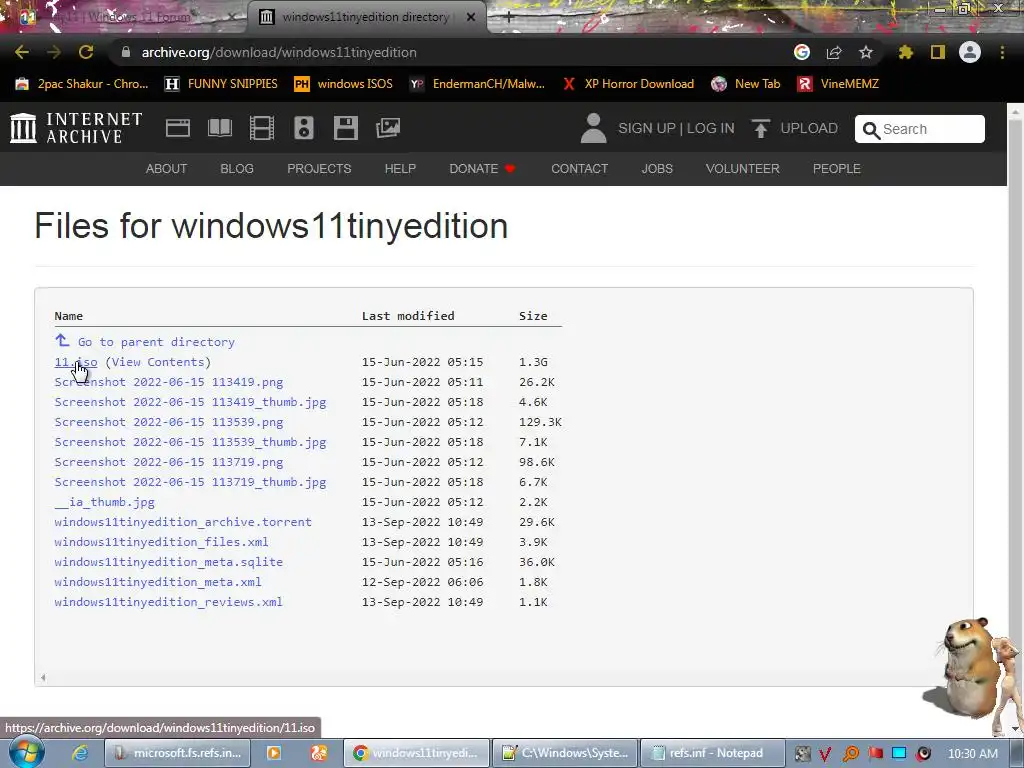Click the red flag tray icon
This screenshot has height=768, width=1024.
(876, 753)
